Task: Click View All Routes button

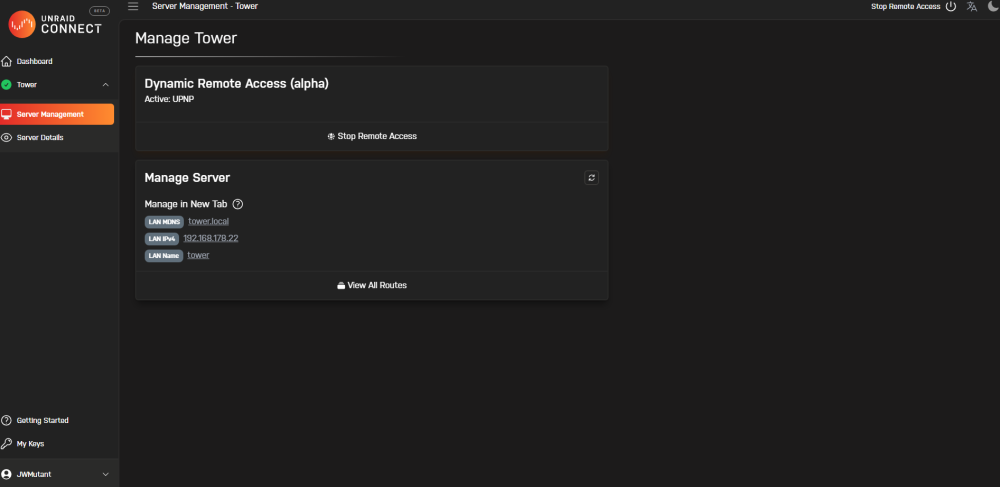Action: 372,286
